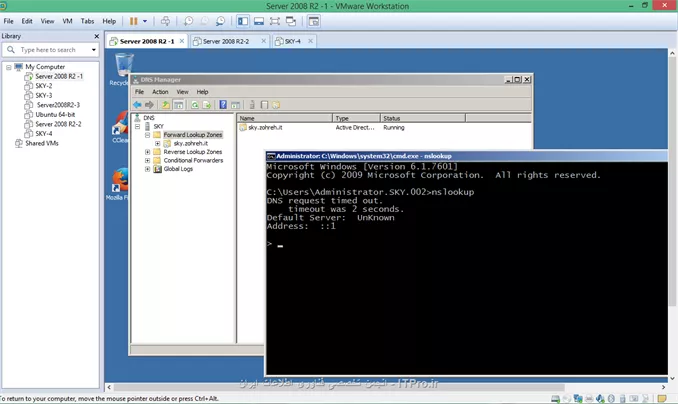Click DNS Manager new zone icon
This screenshot has width=678, height=404.
[276, 105]
